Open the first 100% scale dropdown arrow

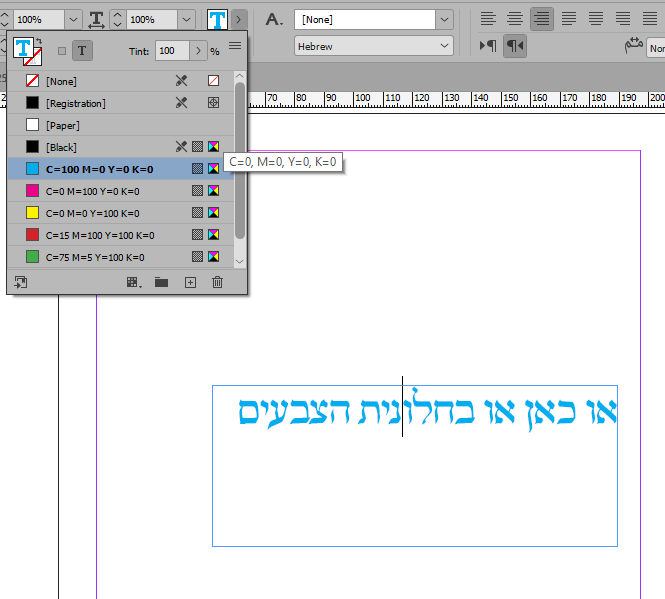click(x=73, y=20)
